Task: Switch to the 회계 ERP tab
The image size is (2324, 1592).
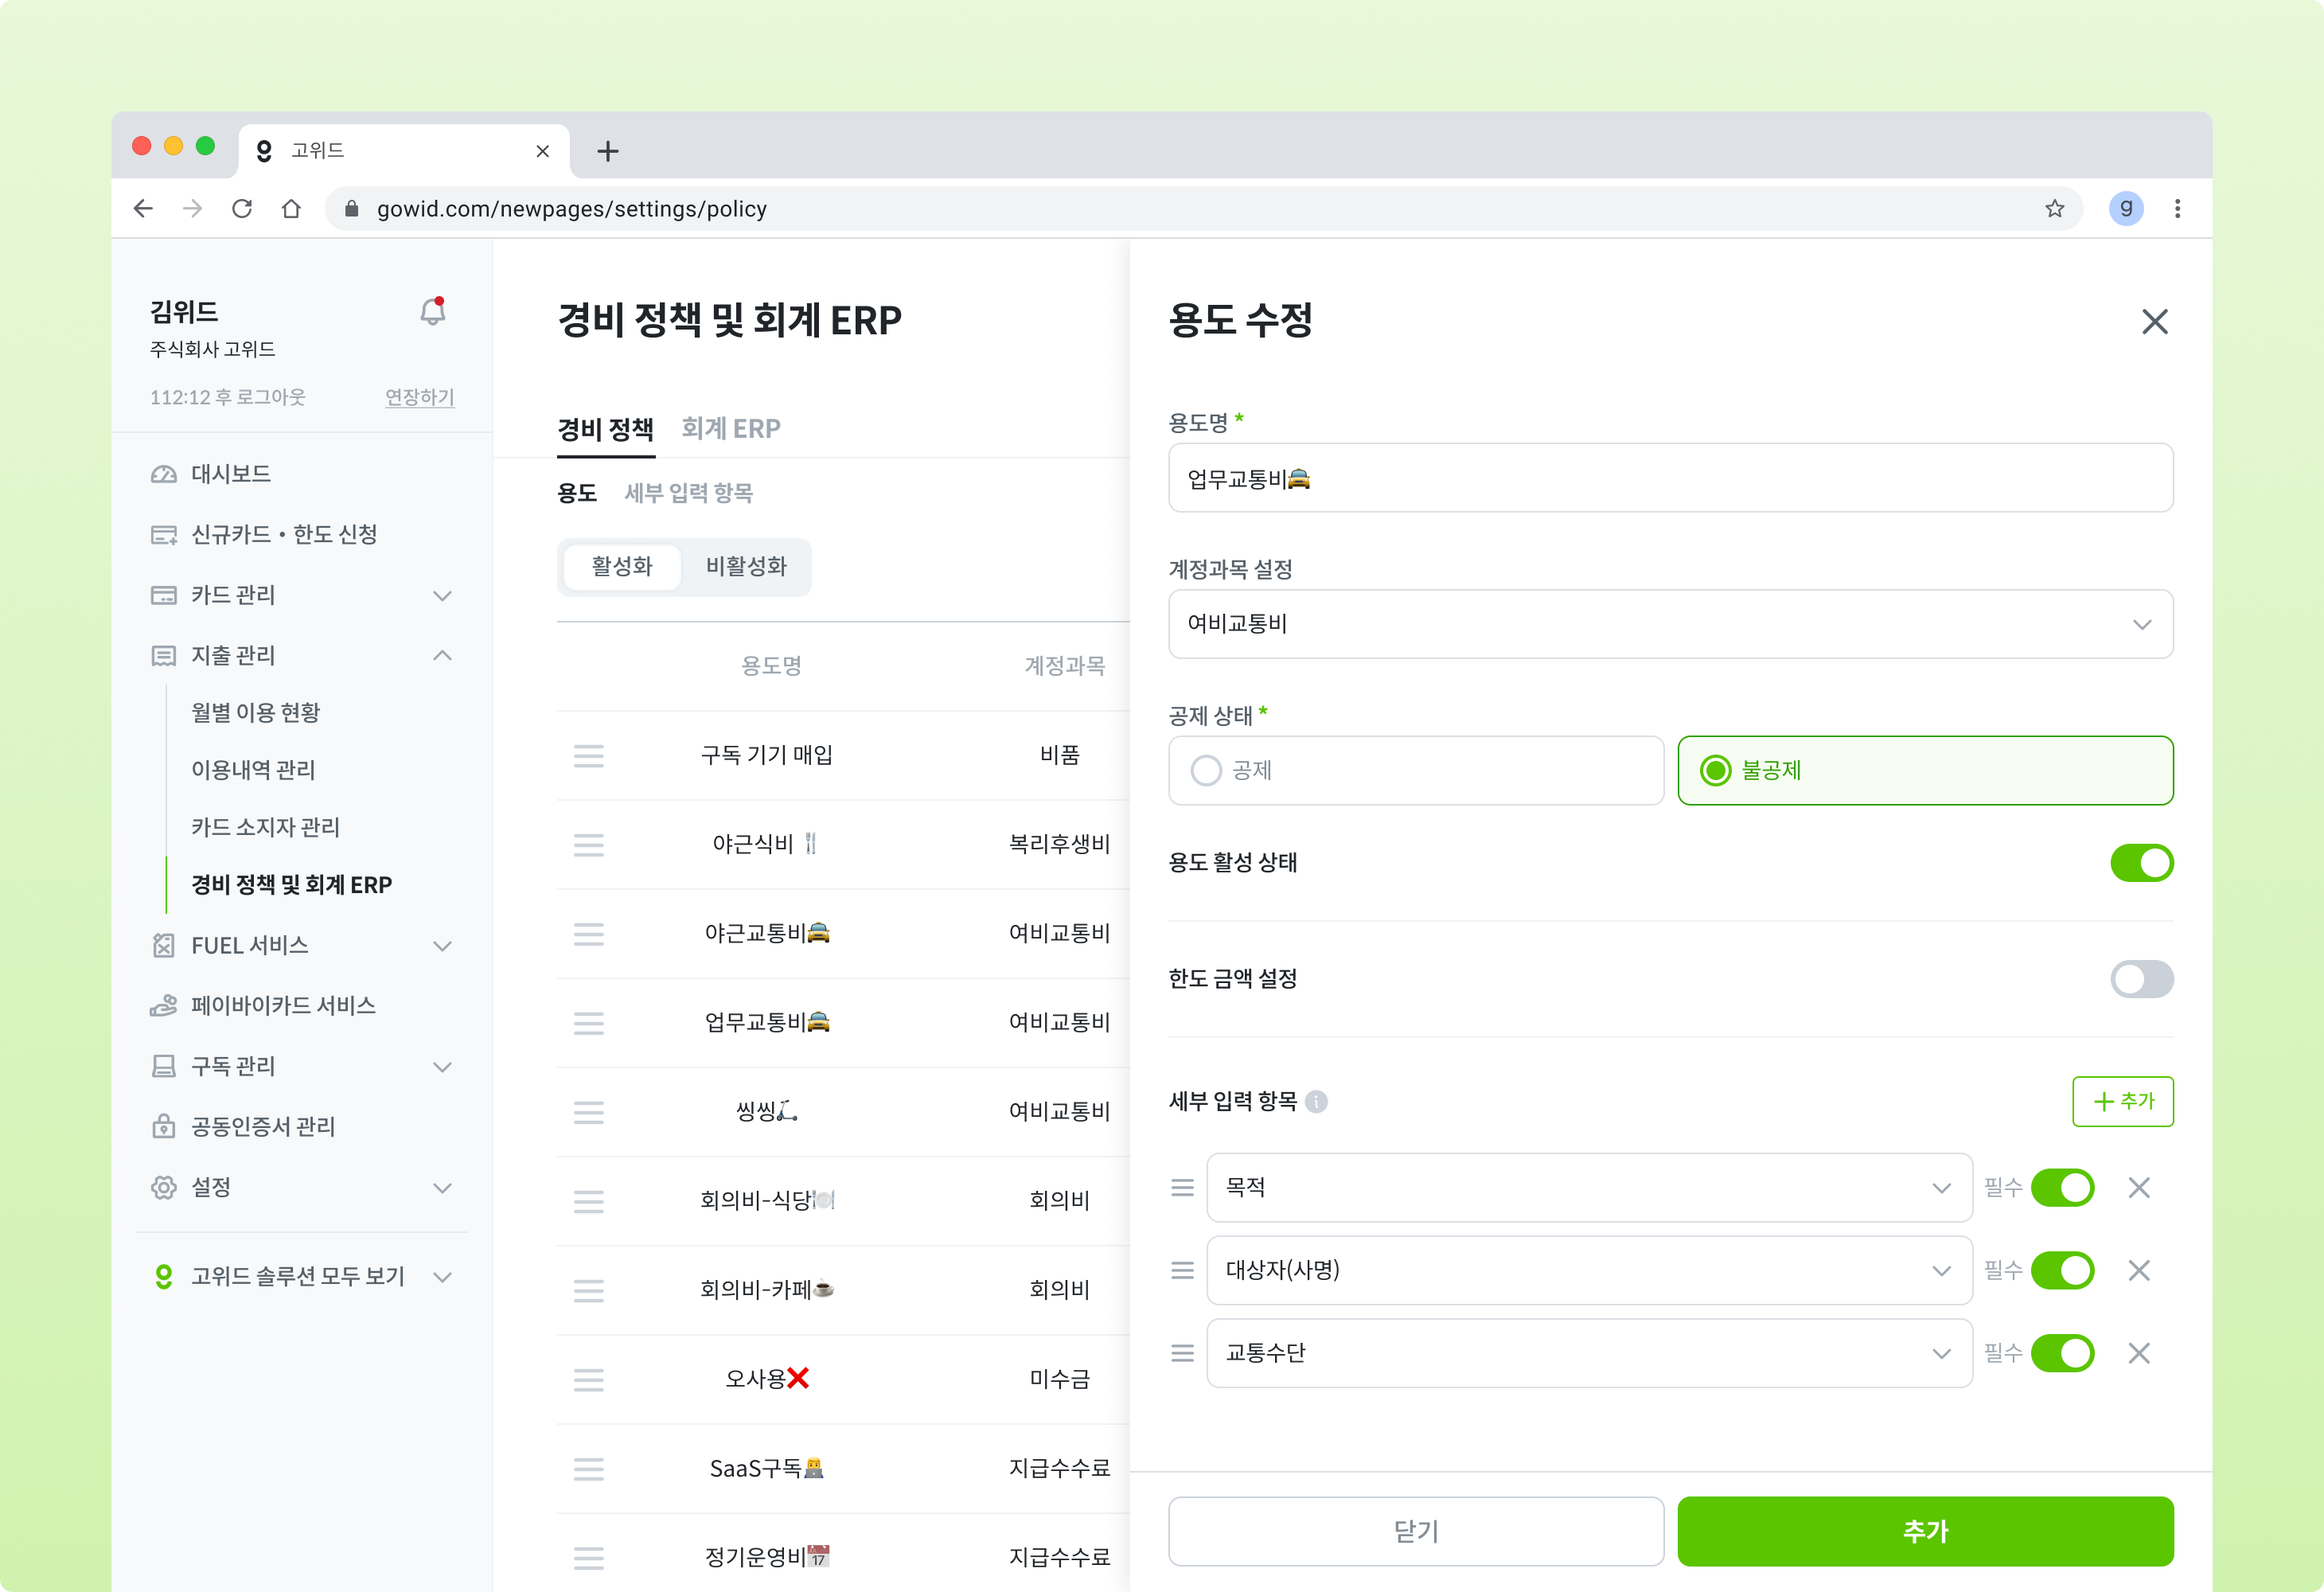Action: point(730,428)
